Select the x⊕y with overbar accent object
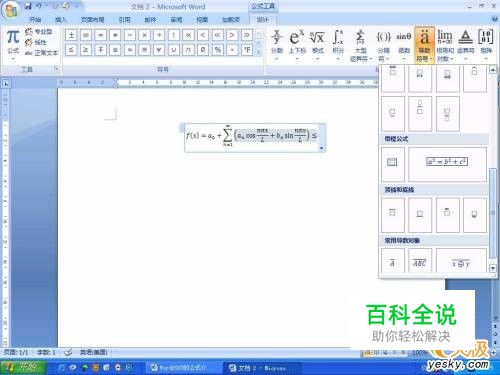 click(461, 261)
